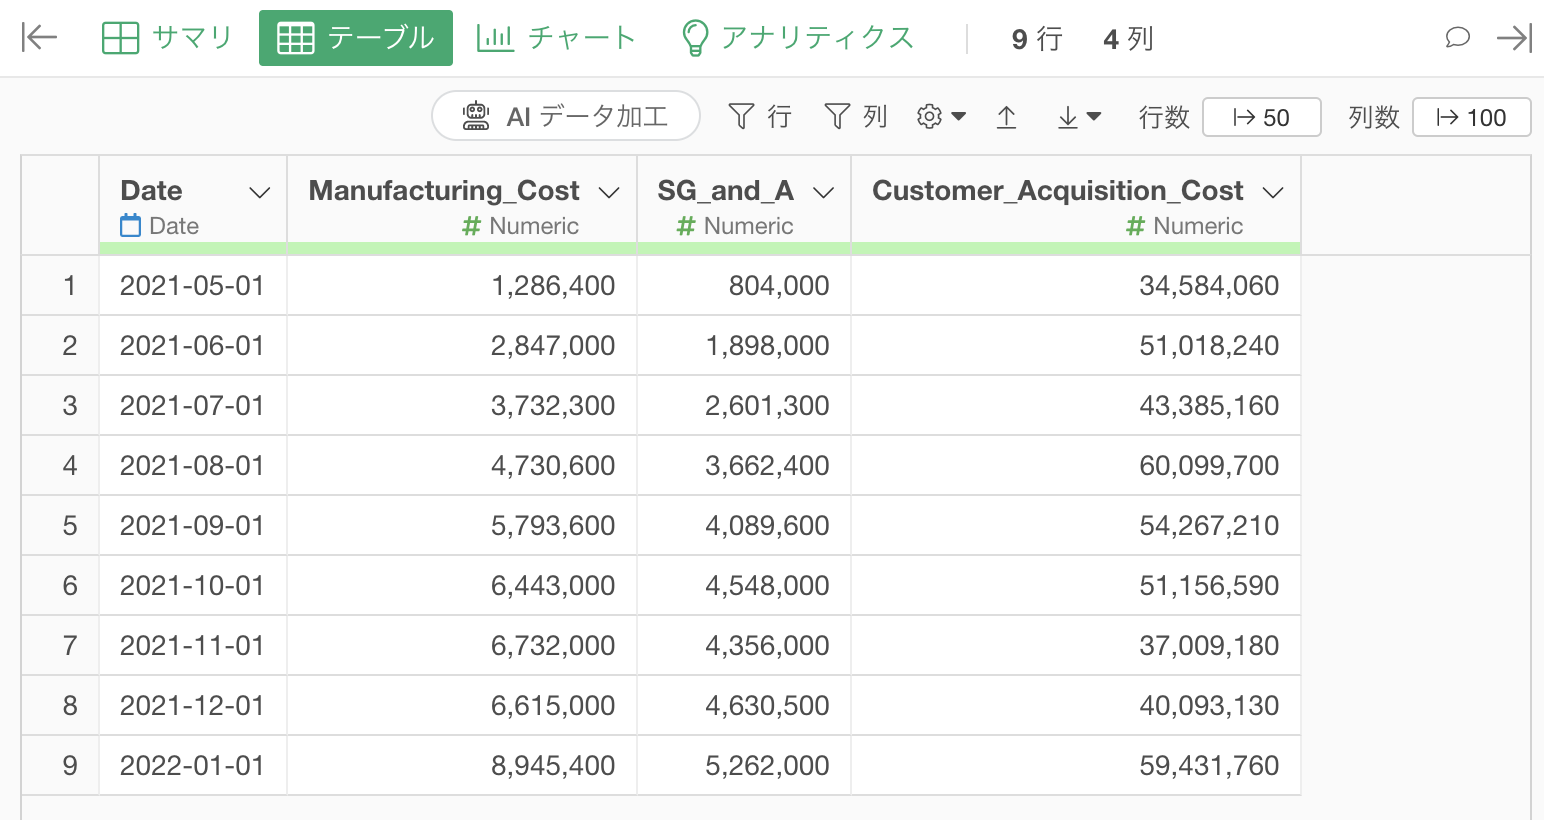Select SG_and_A value 1,898,000
Screen dimensions: 1544x820
click(x=744, y=346)
